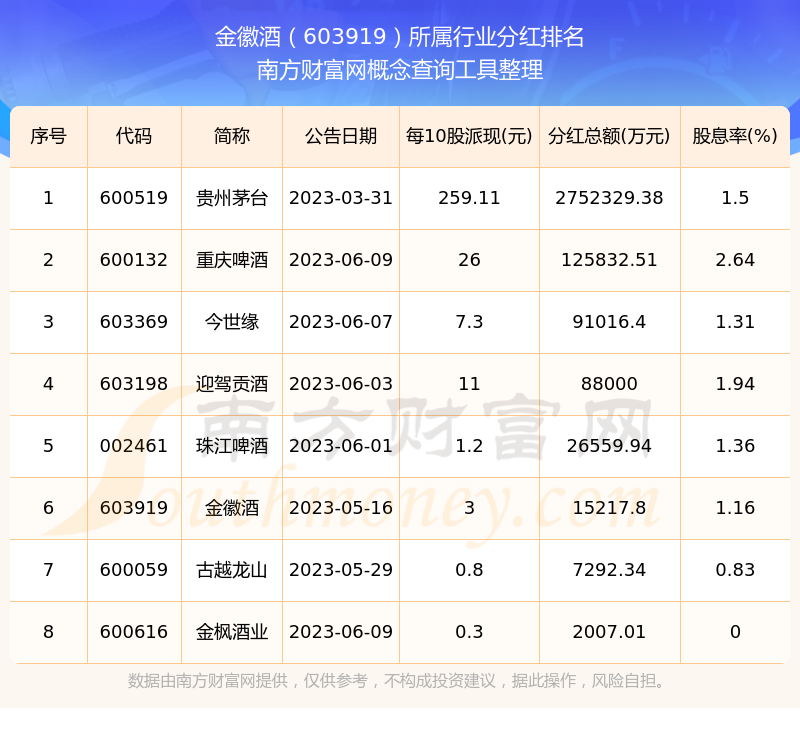Click stock code 603369

134,322
